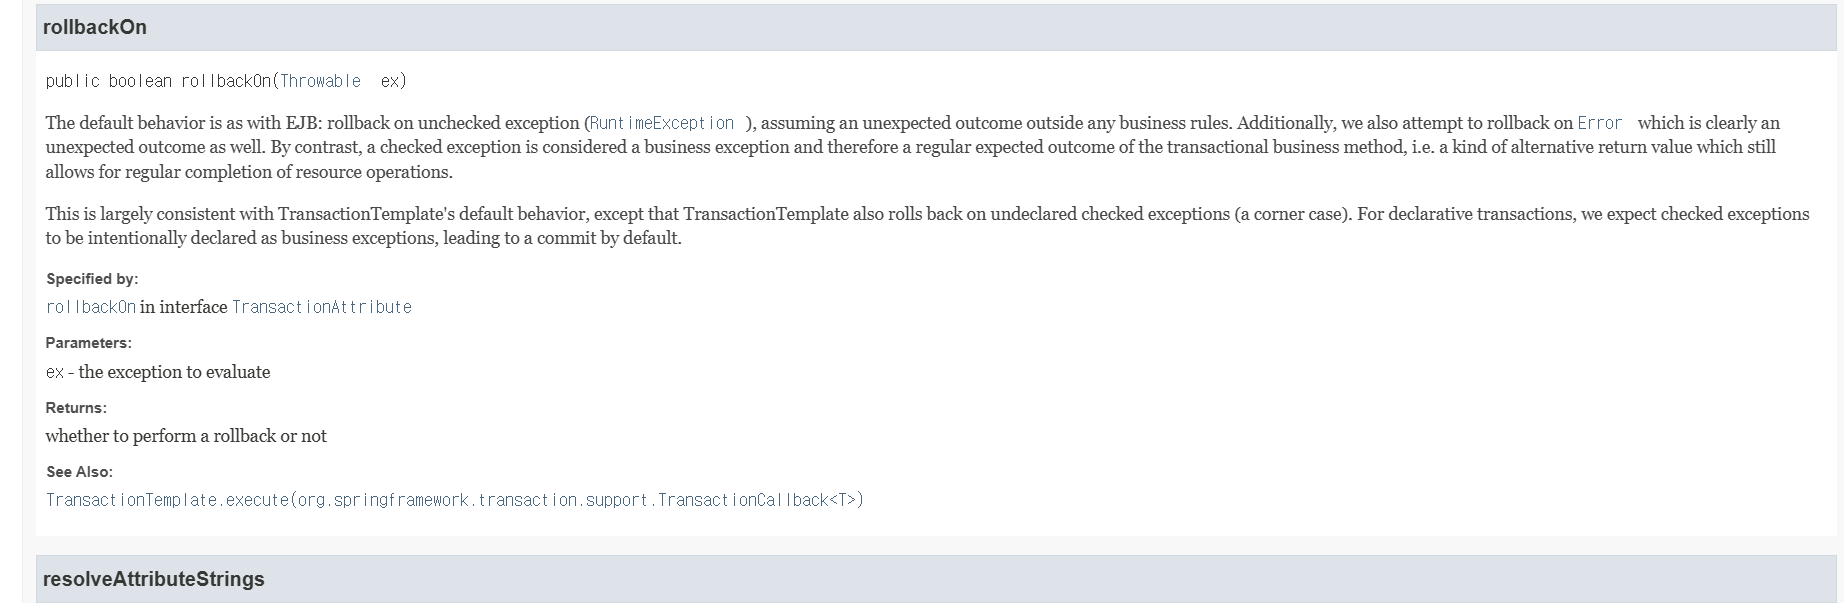The image size is (1844, 603).
Task: Click the 'Parameters:' label
Action: (x=89, y=343)
